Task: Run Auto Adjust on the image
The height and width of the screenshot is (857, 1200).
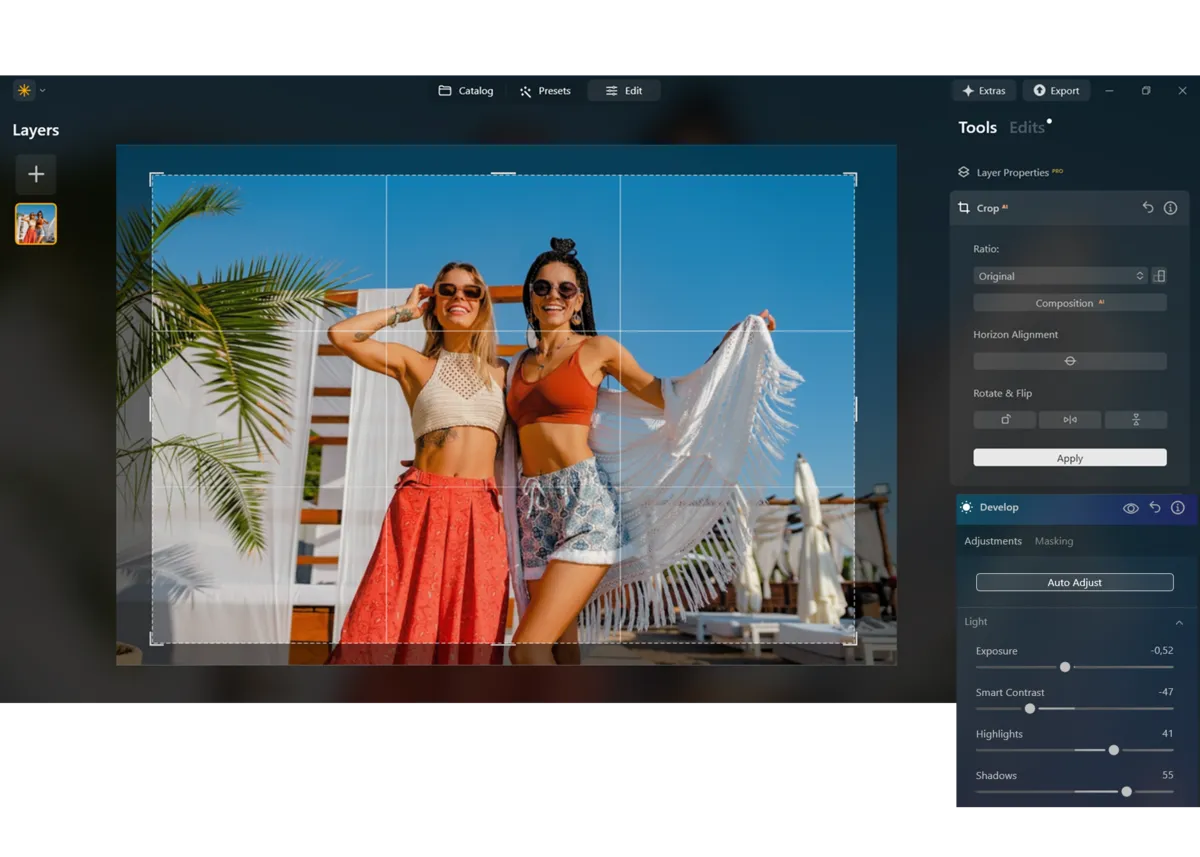Action: coord(1074,581)
